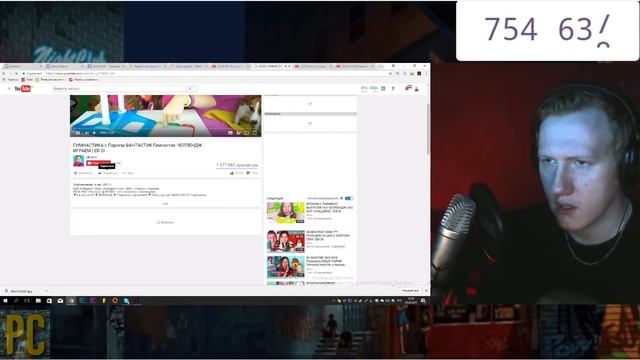Open Task View on the taskbar

click(x=27, y=301)
